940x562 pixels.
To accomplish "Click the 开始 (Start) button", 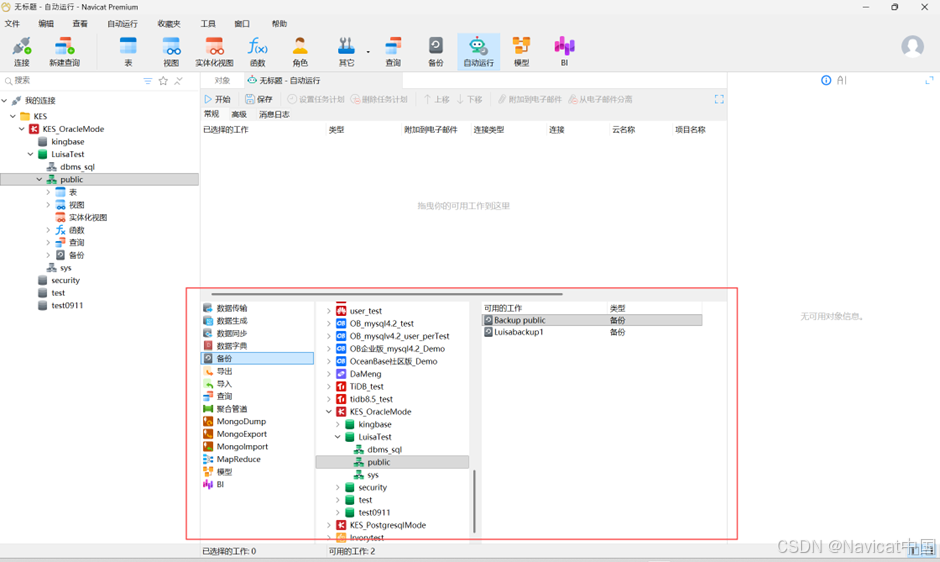I will (x=217, y=100).
